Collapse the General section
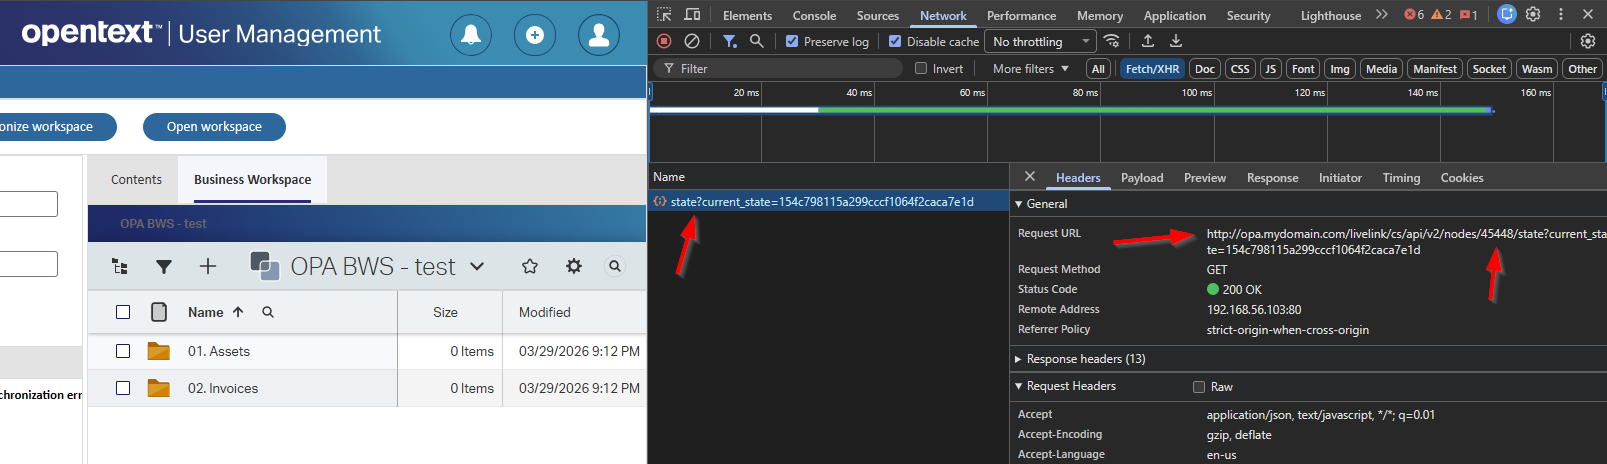 coord(1019,203)
